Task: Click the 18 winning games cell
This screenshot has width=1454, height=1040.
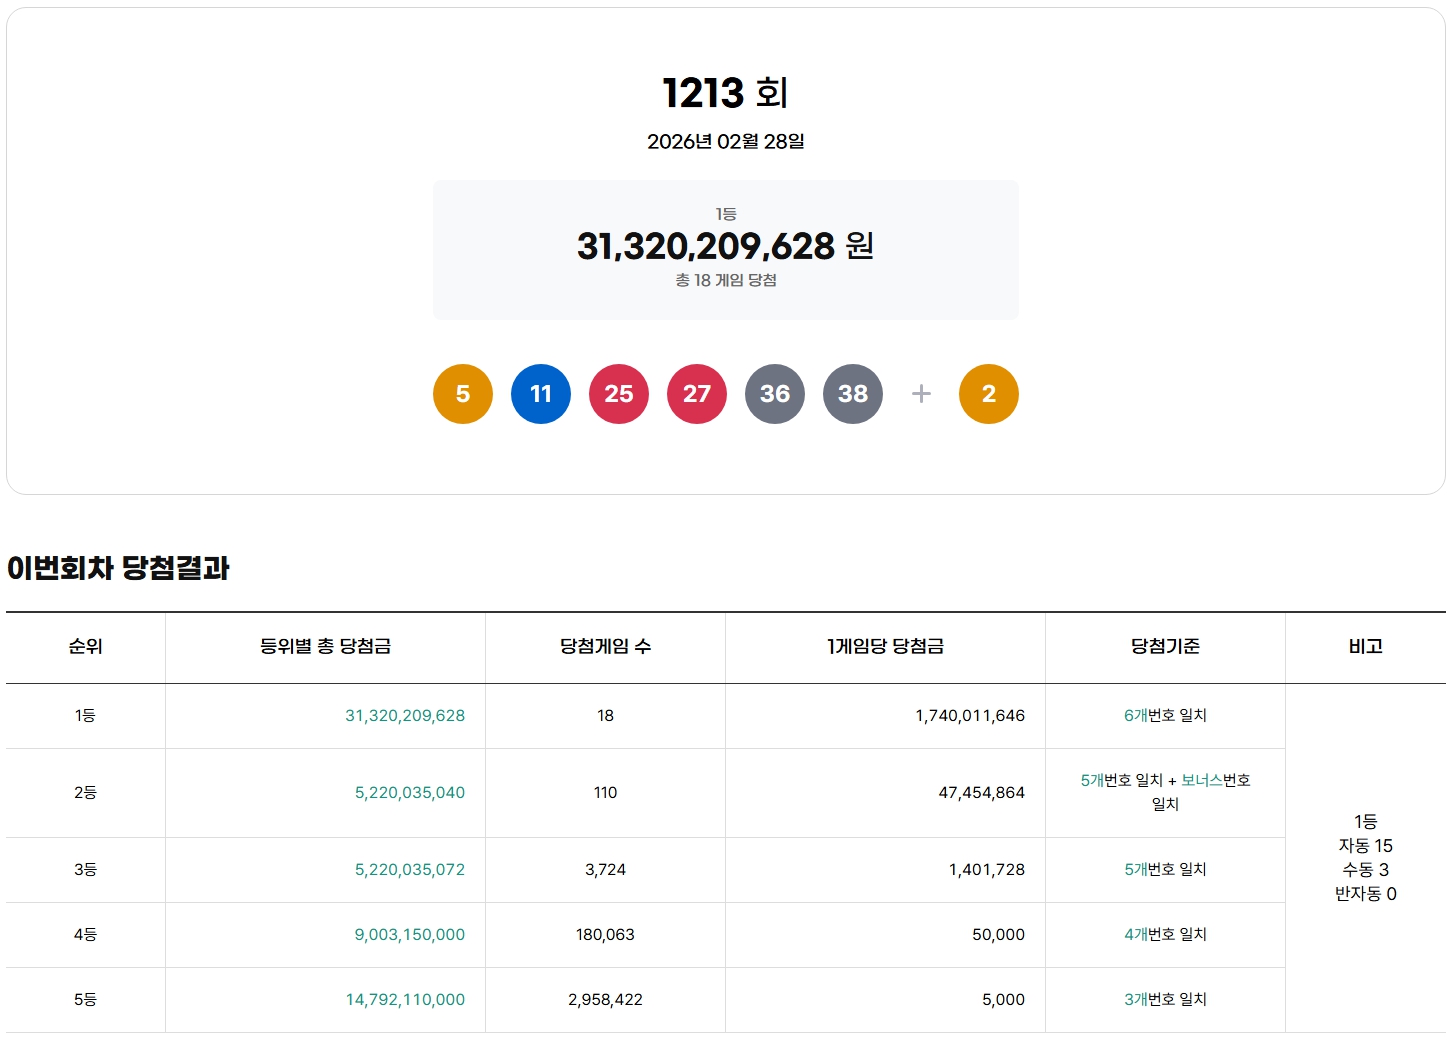Action: click(x=606, y=716)
